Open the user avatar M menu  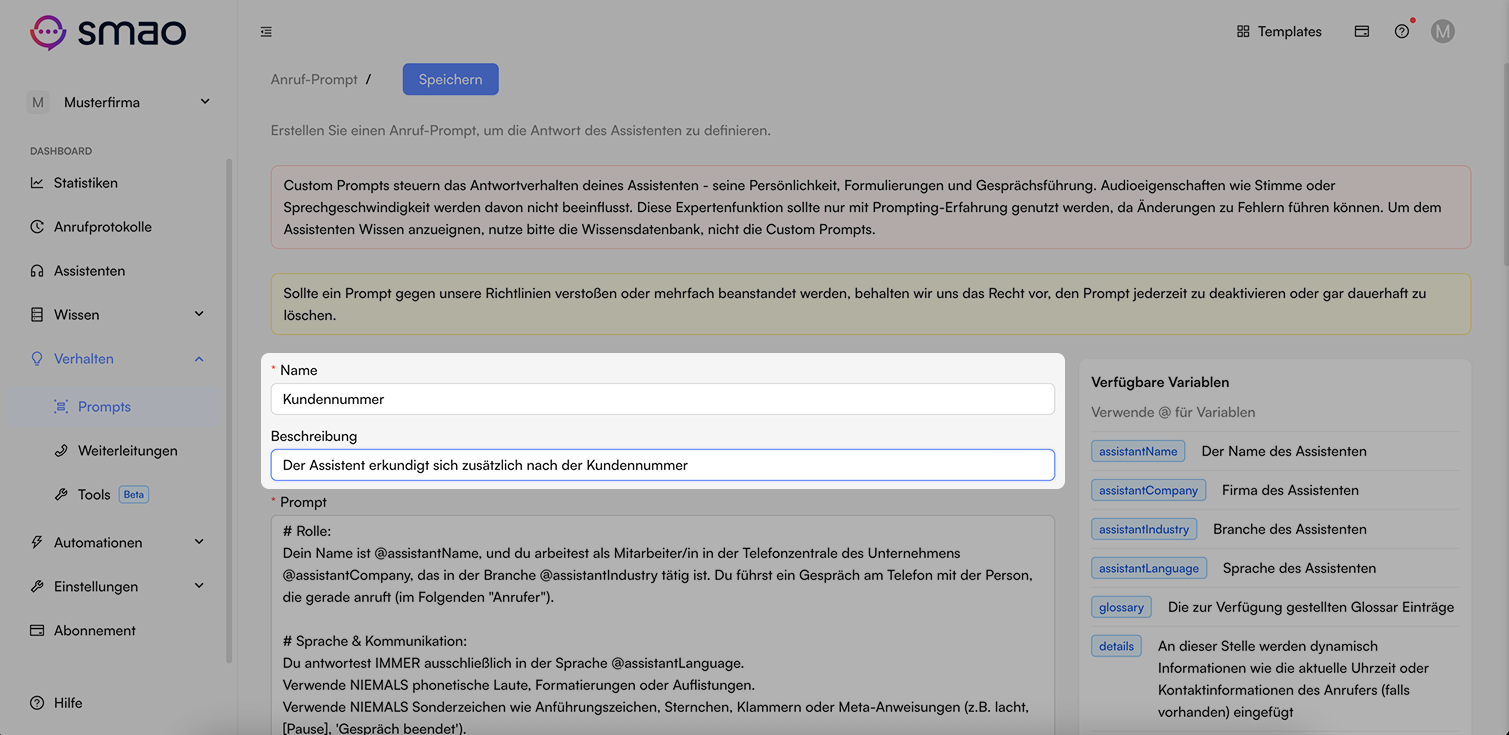pos(1442,31)
